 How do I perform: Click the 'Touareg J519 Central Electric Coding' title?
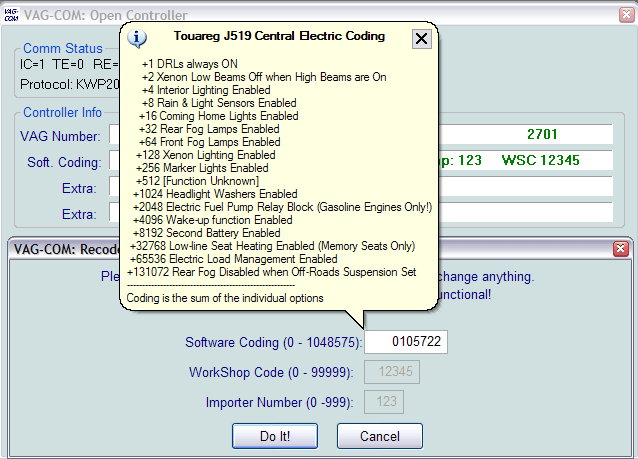[x=279, y=36]
